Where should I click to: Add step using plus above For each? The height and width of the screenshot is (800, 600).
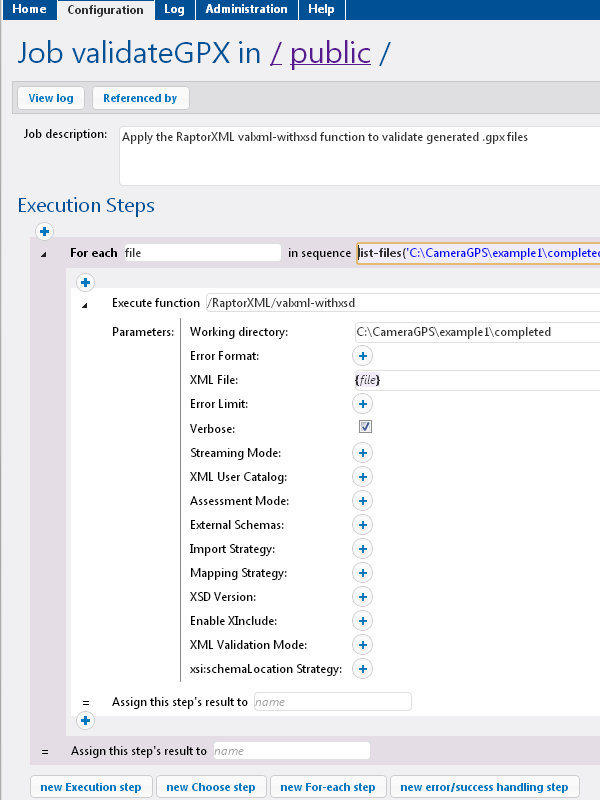(44, 232)
